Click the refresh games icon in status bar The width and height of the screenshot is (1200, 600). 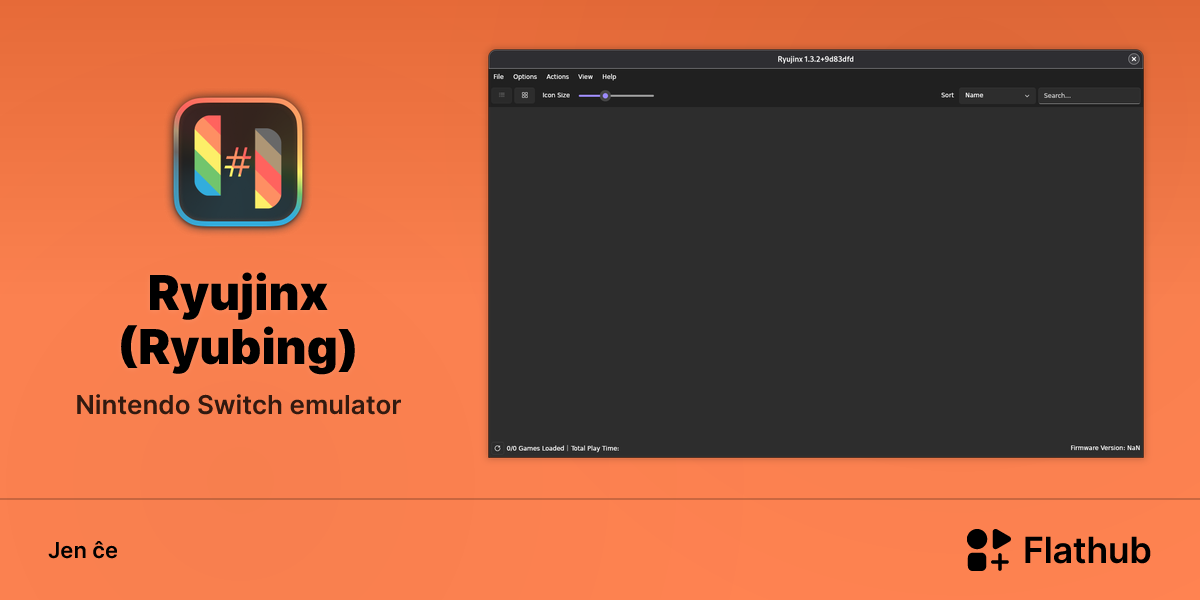click(x=497, y=448)
